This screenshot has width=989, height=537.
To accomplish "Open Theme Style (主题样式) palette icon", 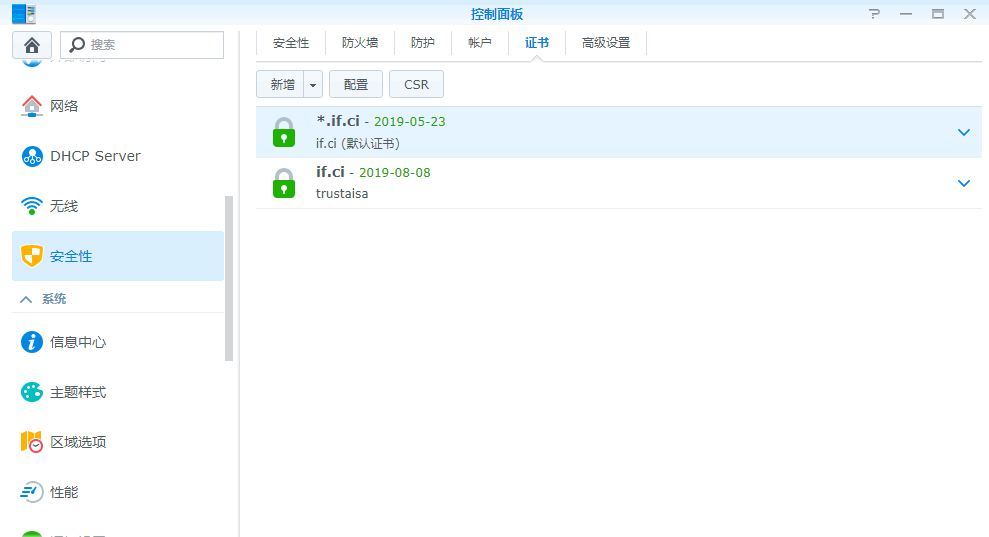I will pos(32,392).
